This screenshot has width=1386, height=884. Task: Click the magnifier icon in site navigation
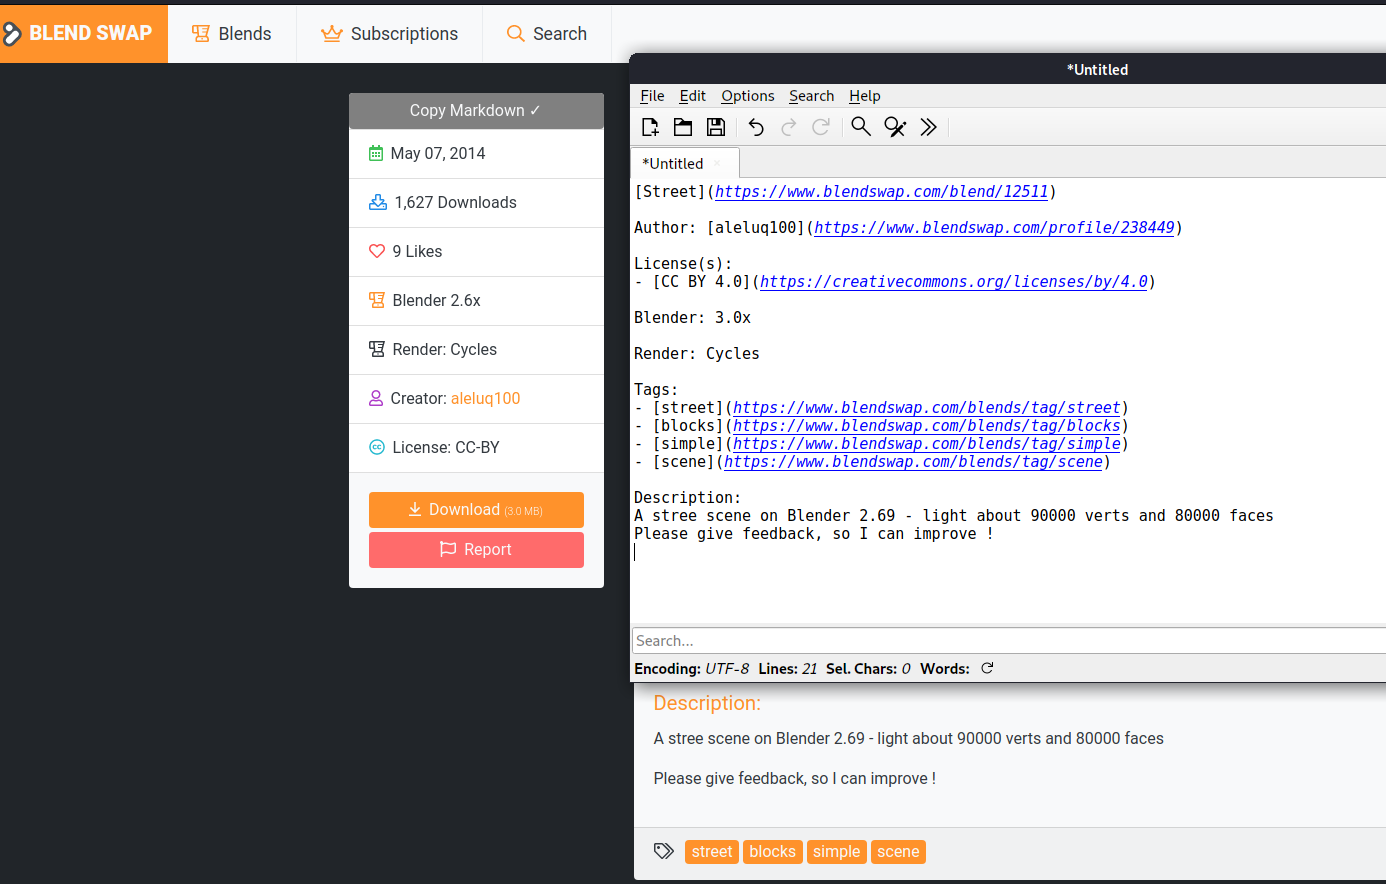coord(516,34)
